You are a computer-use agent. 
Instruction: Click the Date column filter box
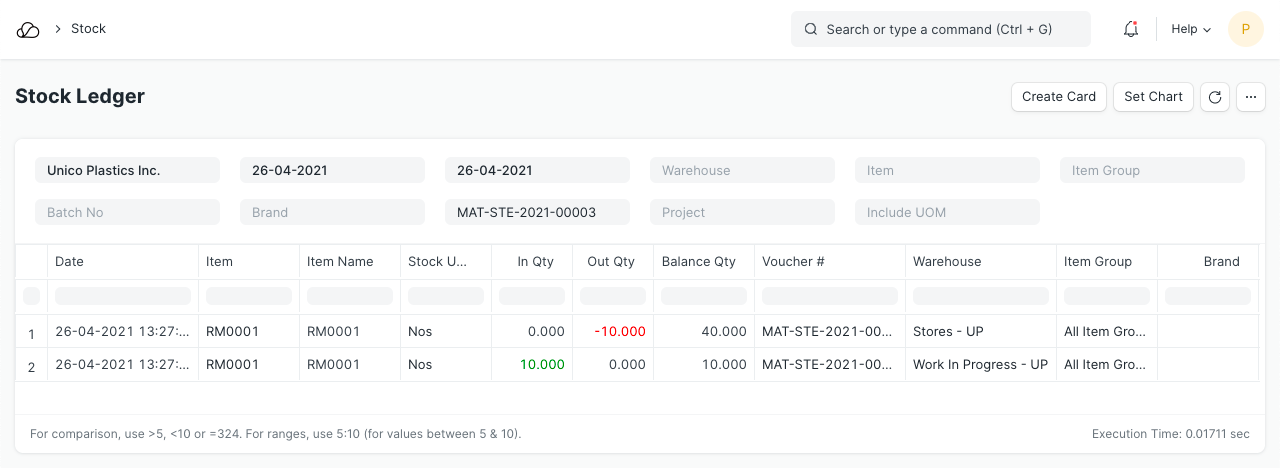[x=122, y=296]
